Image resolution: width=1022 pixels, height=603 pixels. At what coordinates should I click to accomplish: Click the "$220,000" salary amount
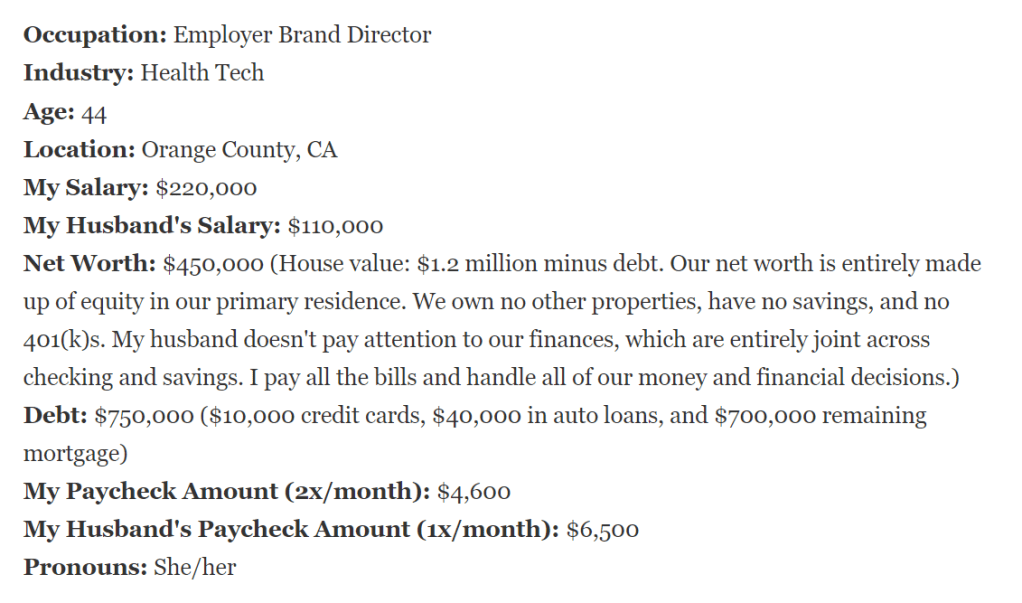pyautogui.click(x=206, y=188)
